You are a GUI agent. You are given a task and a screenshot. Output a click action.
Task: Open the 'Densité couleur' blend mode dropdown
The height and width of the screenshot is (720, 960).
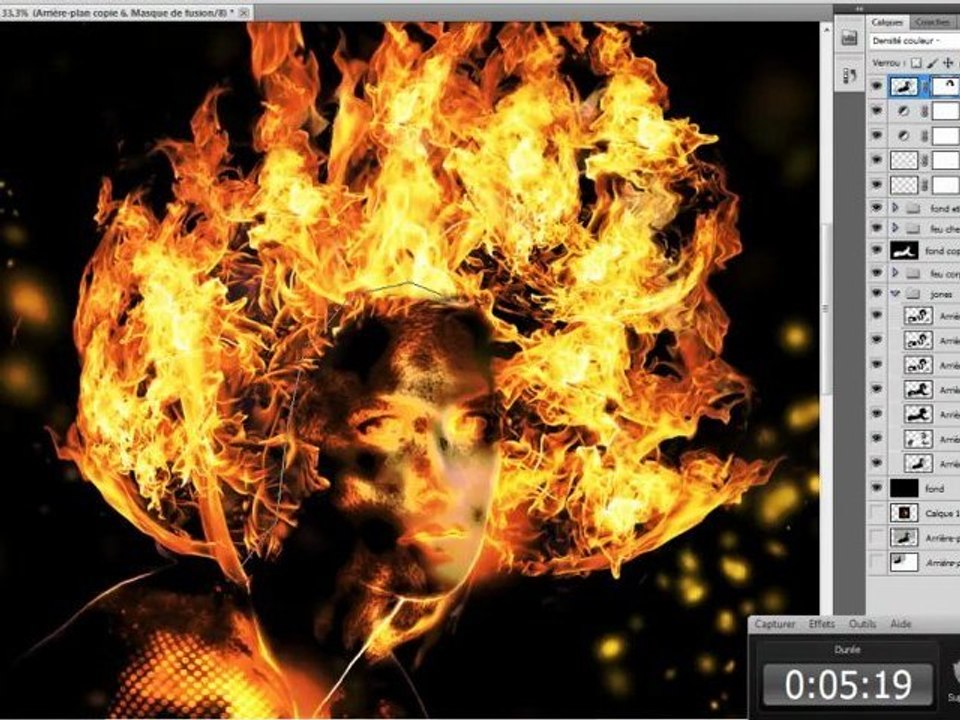click(x=914, y=41)
